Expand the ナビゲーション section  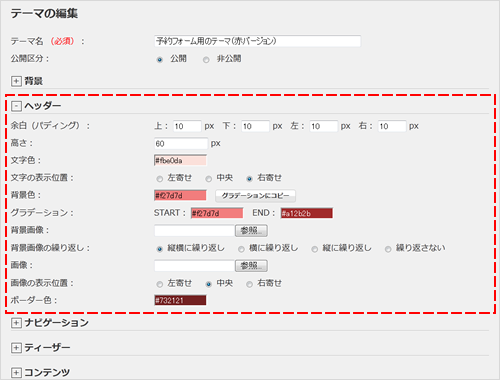[16, 323]
